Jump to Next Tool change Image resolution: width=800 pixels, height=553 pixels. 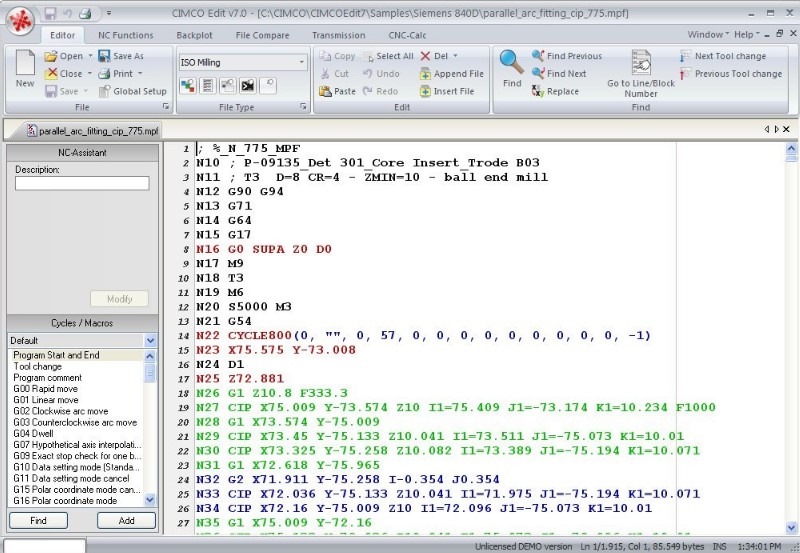click(x=723, y=56)
